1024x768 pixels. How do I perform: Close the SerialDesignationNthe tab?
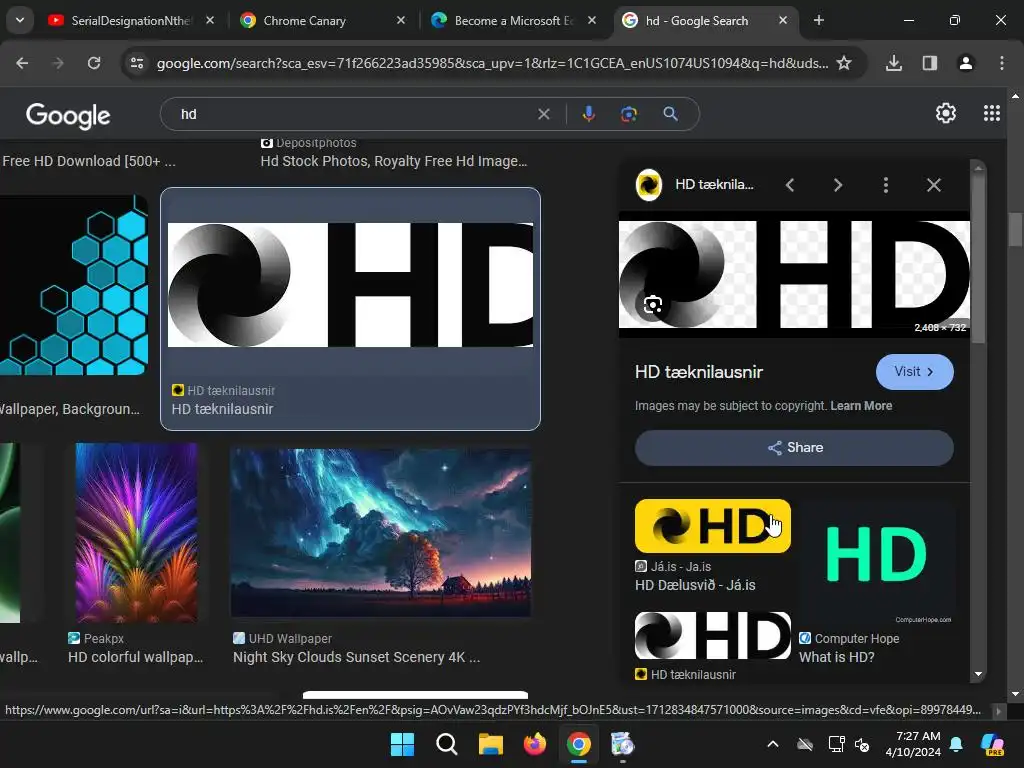(x=210, y=21)
